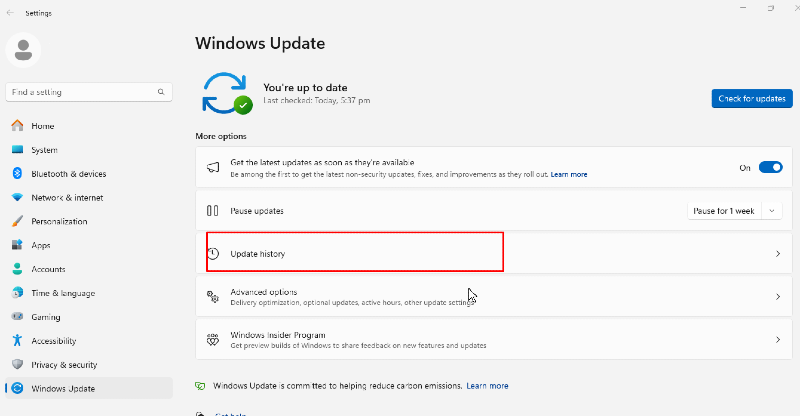Click the Network wifi icon
This screenshot has height=416, width=800.
17,198
